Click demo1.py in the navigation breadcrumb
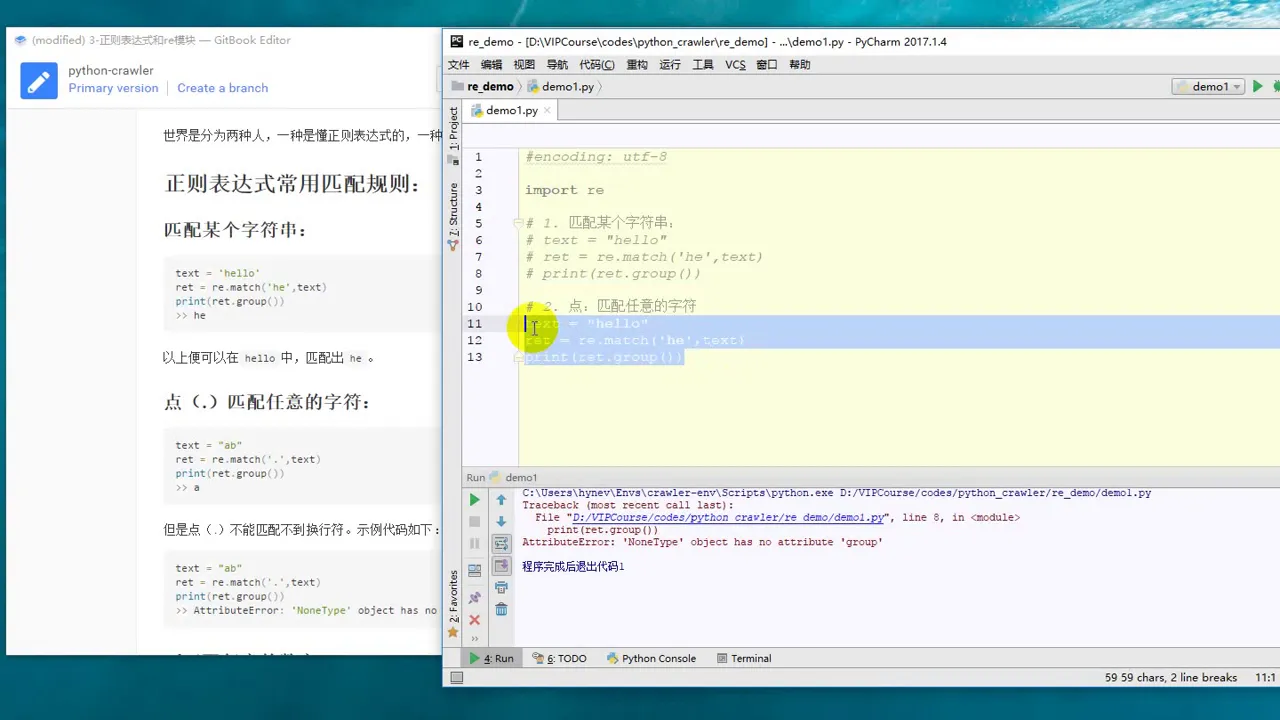 tap(560, 87)
